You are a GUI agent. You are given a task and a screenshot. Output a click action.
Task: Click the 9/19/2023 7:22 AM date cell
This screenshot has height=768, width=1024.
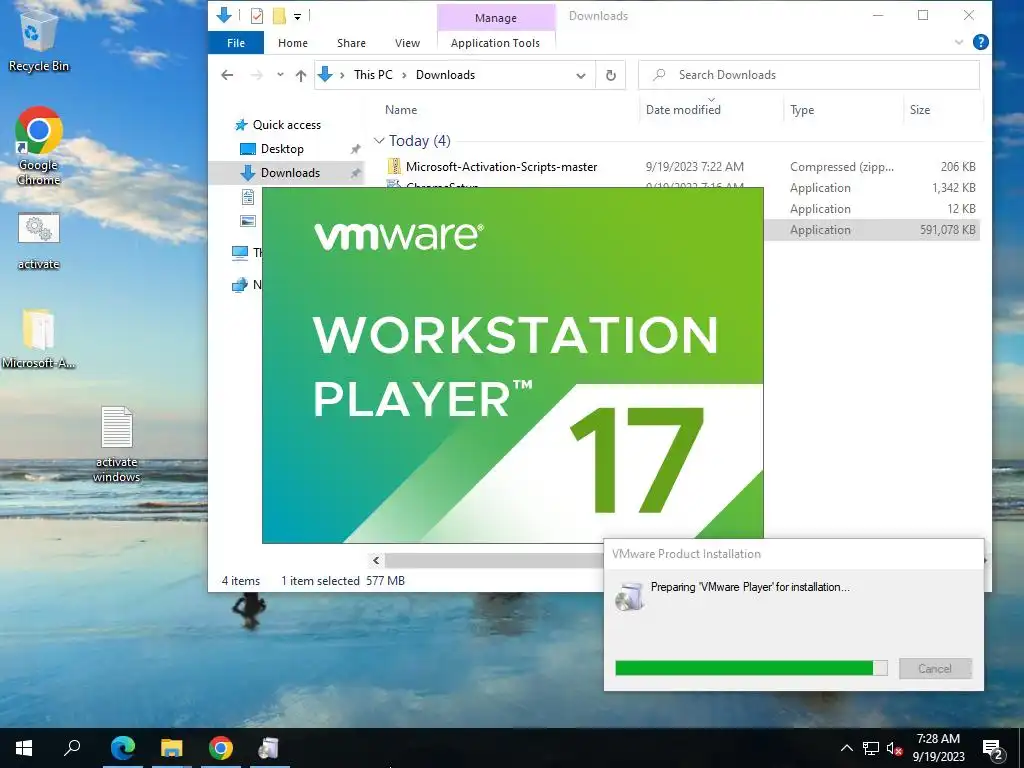tap(695, 167)
